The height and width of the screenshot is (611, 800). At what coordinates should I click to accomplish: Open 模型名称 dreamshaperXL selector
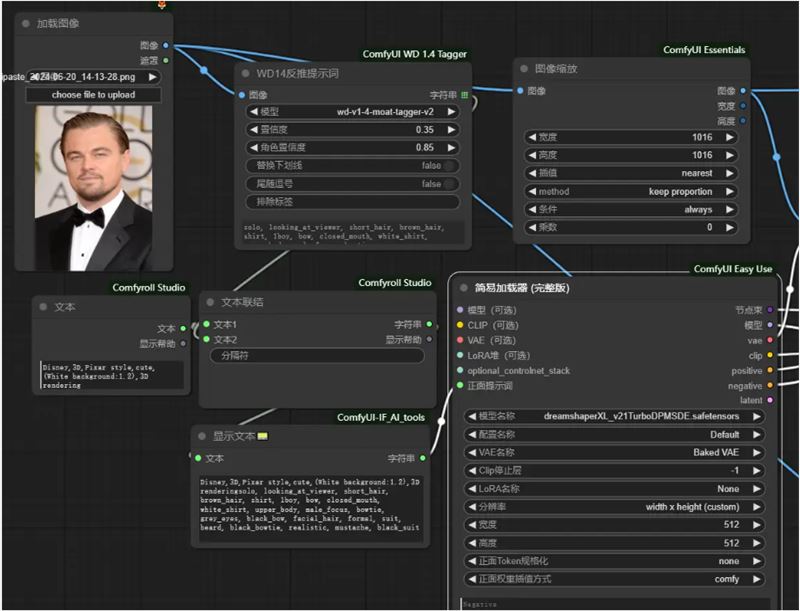pos(614,416)
